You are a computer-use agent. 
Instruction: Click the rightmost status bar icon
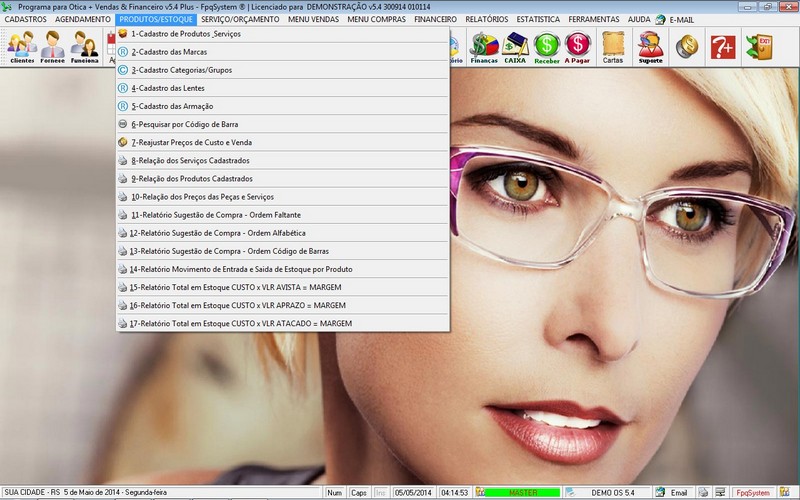pyautogui.click(x=784, y=492)
